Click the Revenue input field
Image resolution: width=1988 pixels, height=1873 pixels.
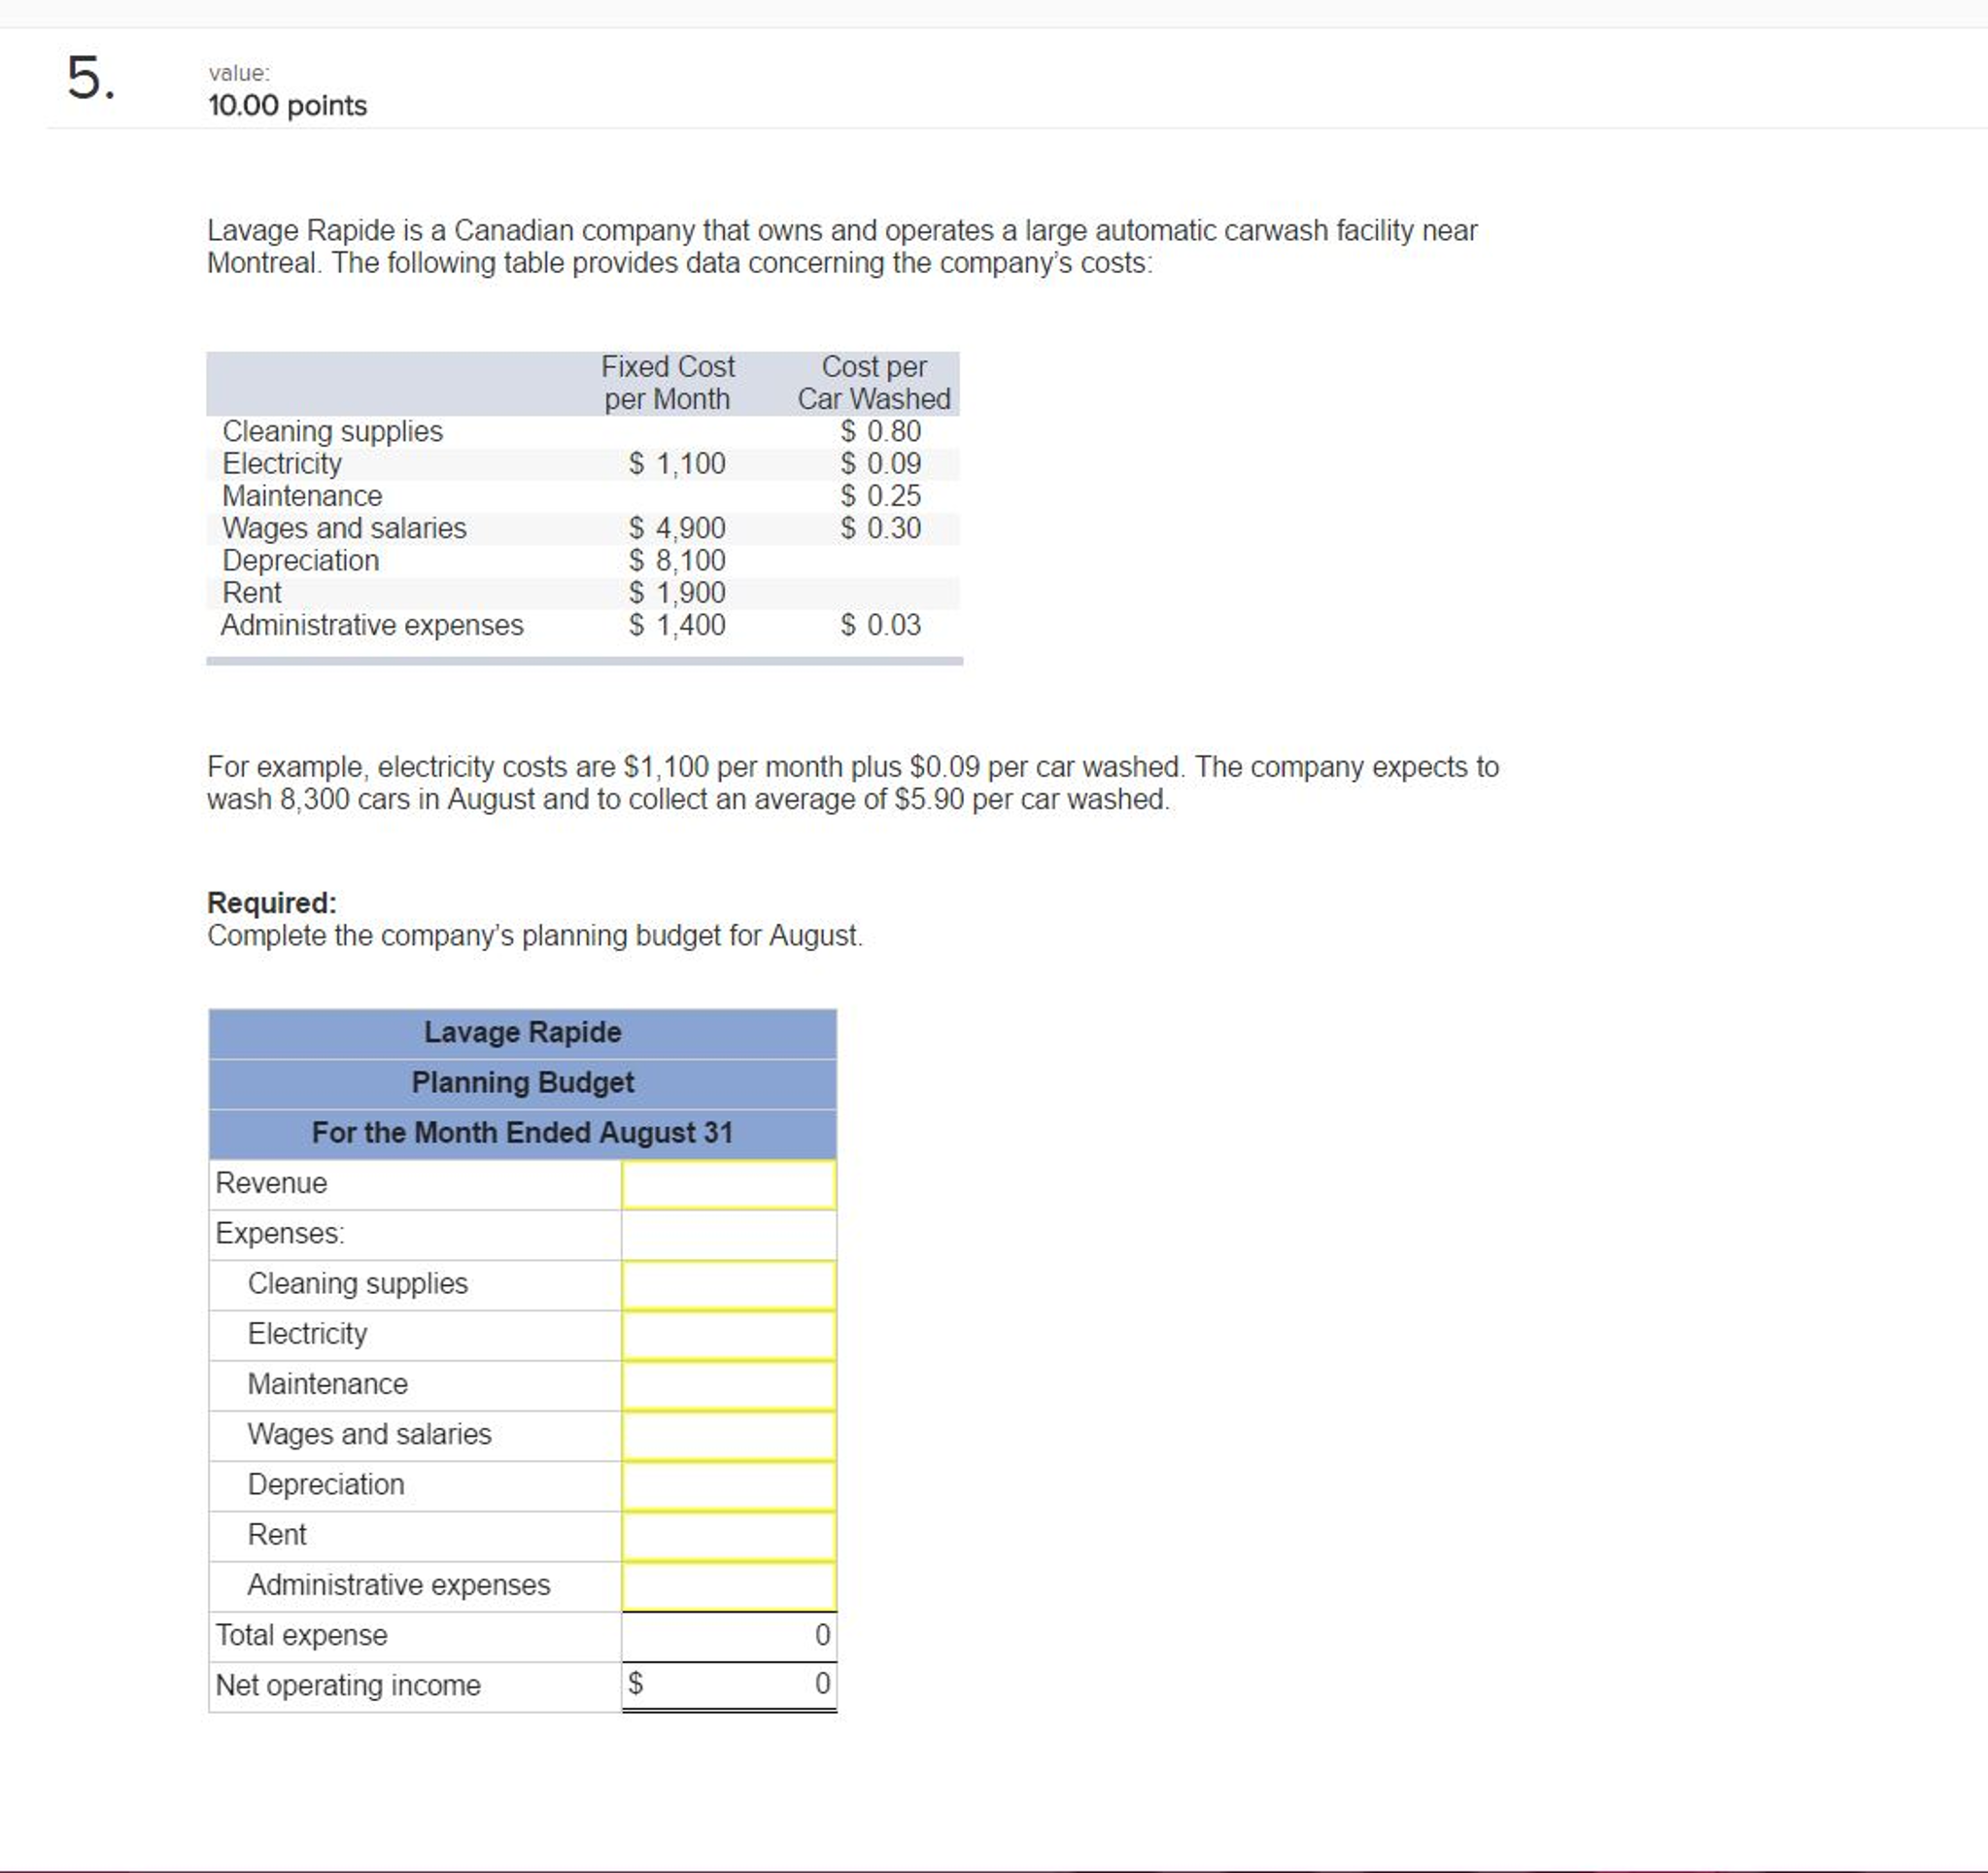(728, 1184)
